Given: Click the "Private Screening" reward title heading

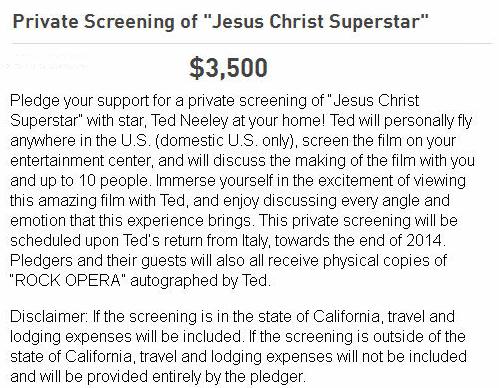Looking at the screenshot, I should (x=220, y=22).
